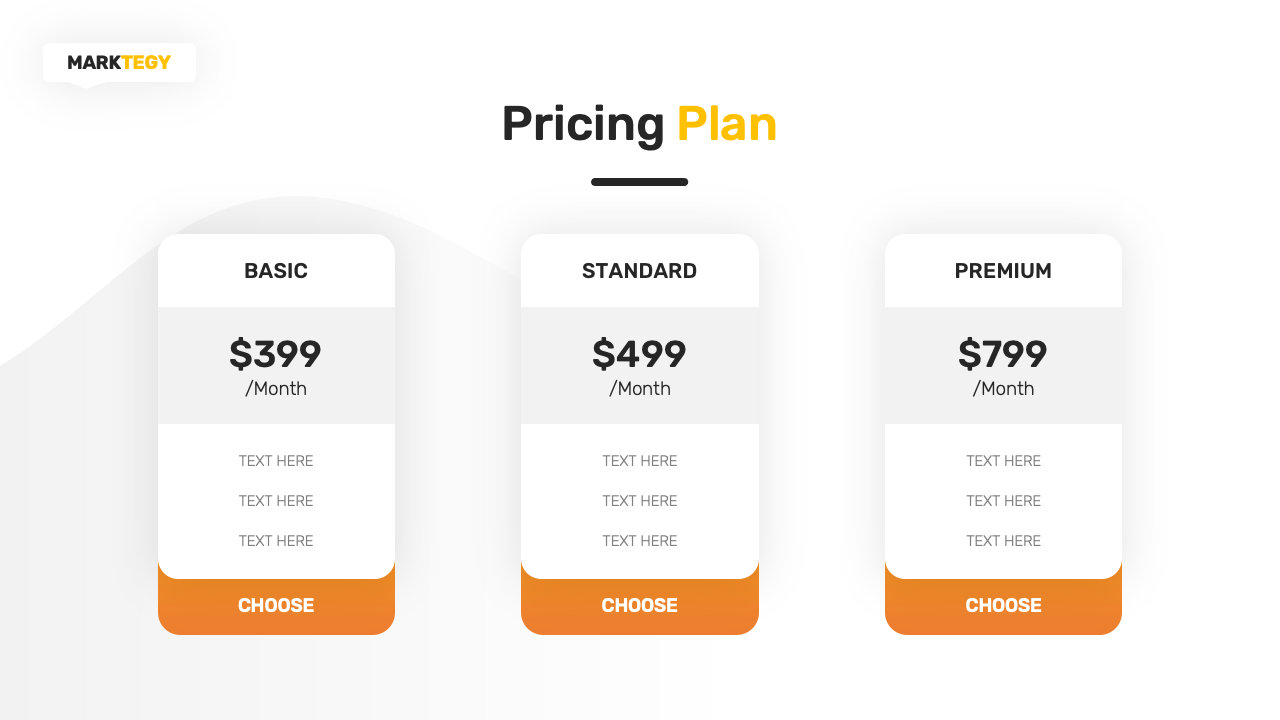Viewport: 1280px width, 720px height.
Task: Choose the Premium plan
Action: click(1003, 605)
